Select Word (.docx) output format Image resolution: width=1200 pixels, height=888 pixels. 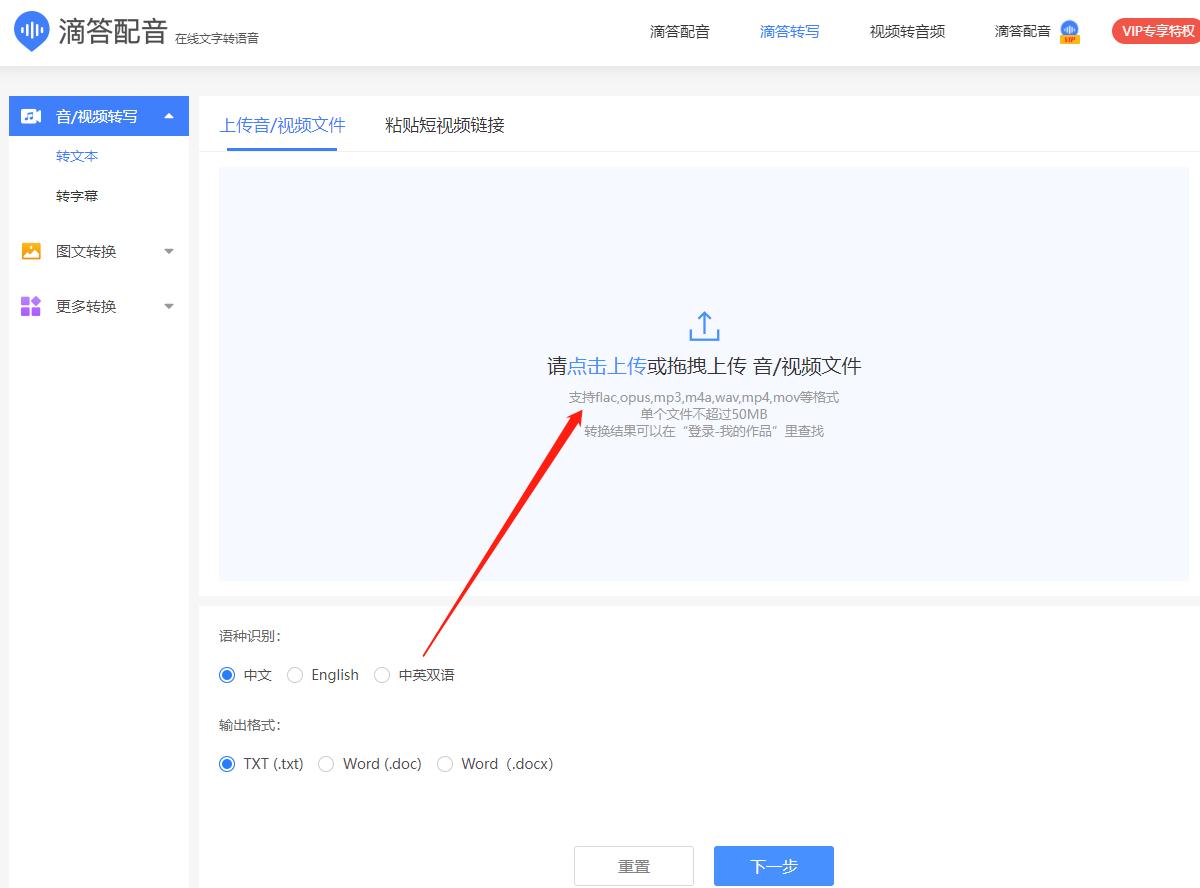coord(444,763)
